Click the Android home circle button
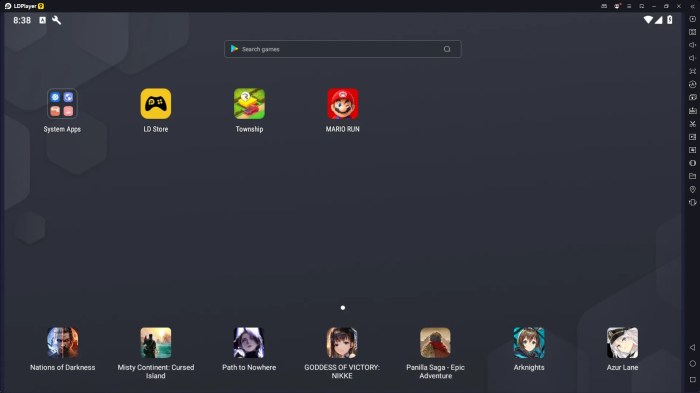This screenshot has width=700, height=393. 692,364
